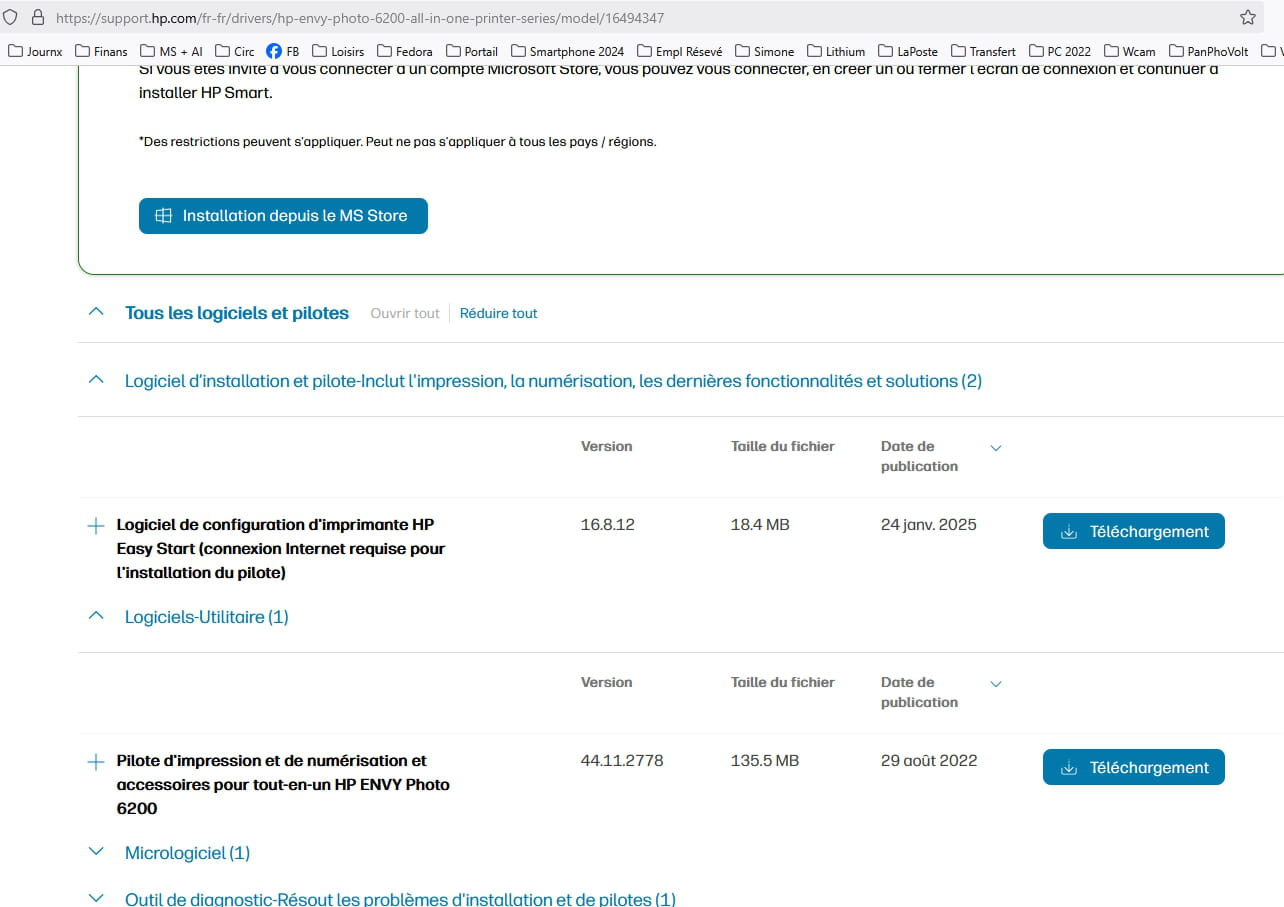The width and height of the screenshot is (1284, 907).
Task: Open the Portail bookmarks folder
Action: [x=472, y=51]
